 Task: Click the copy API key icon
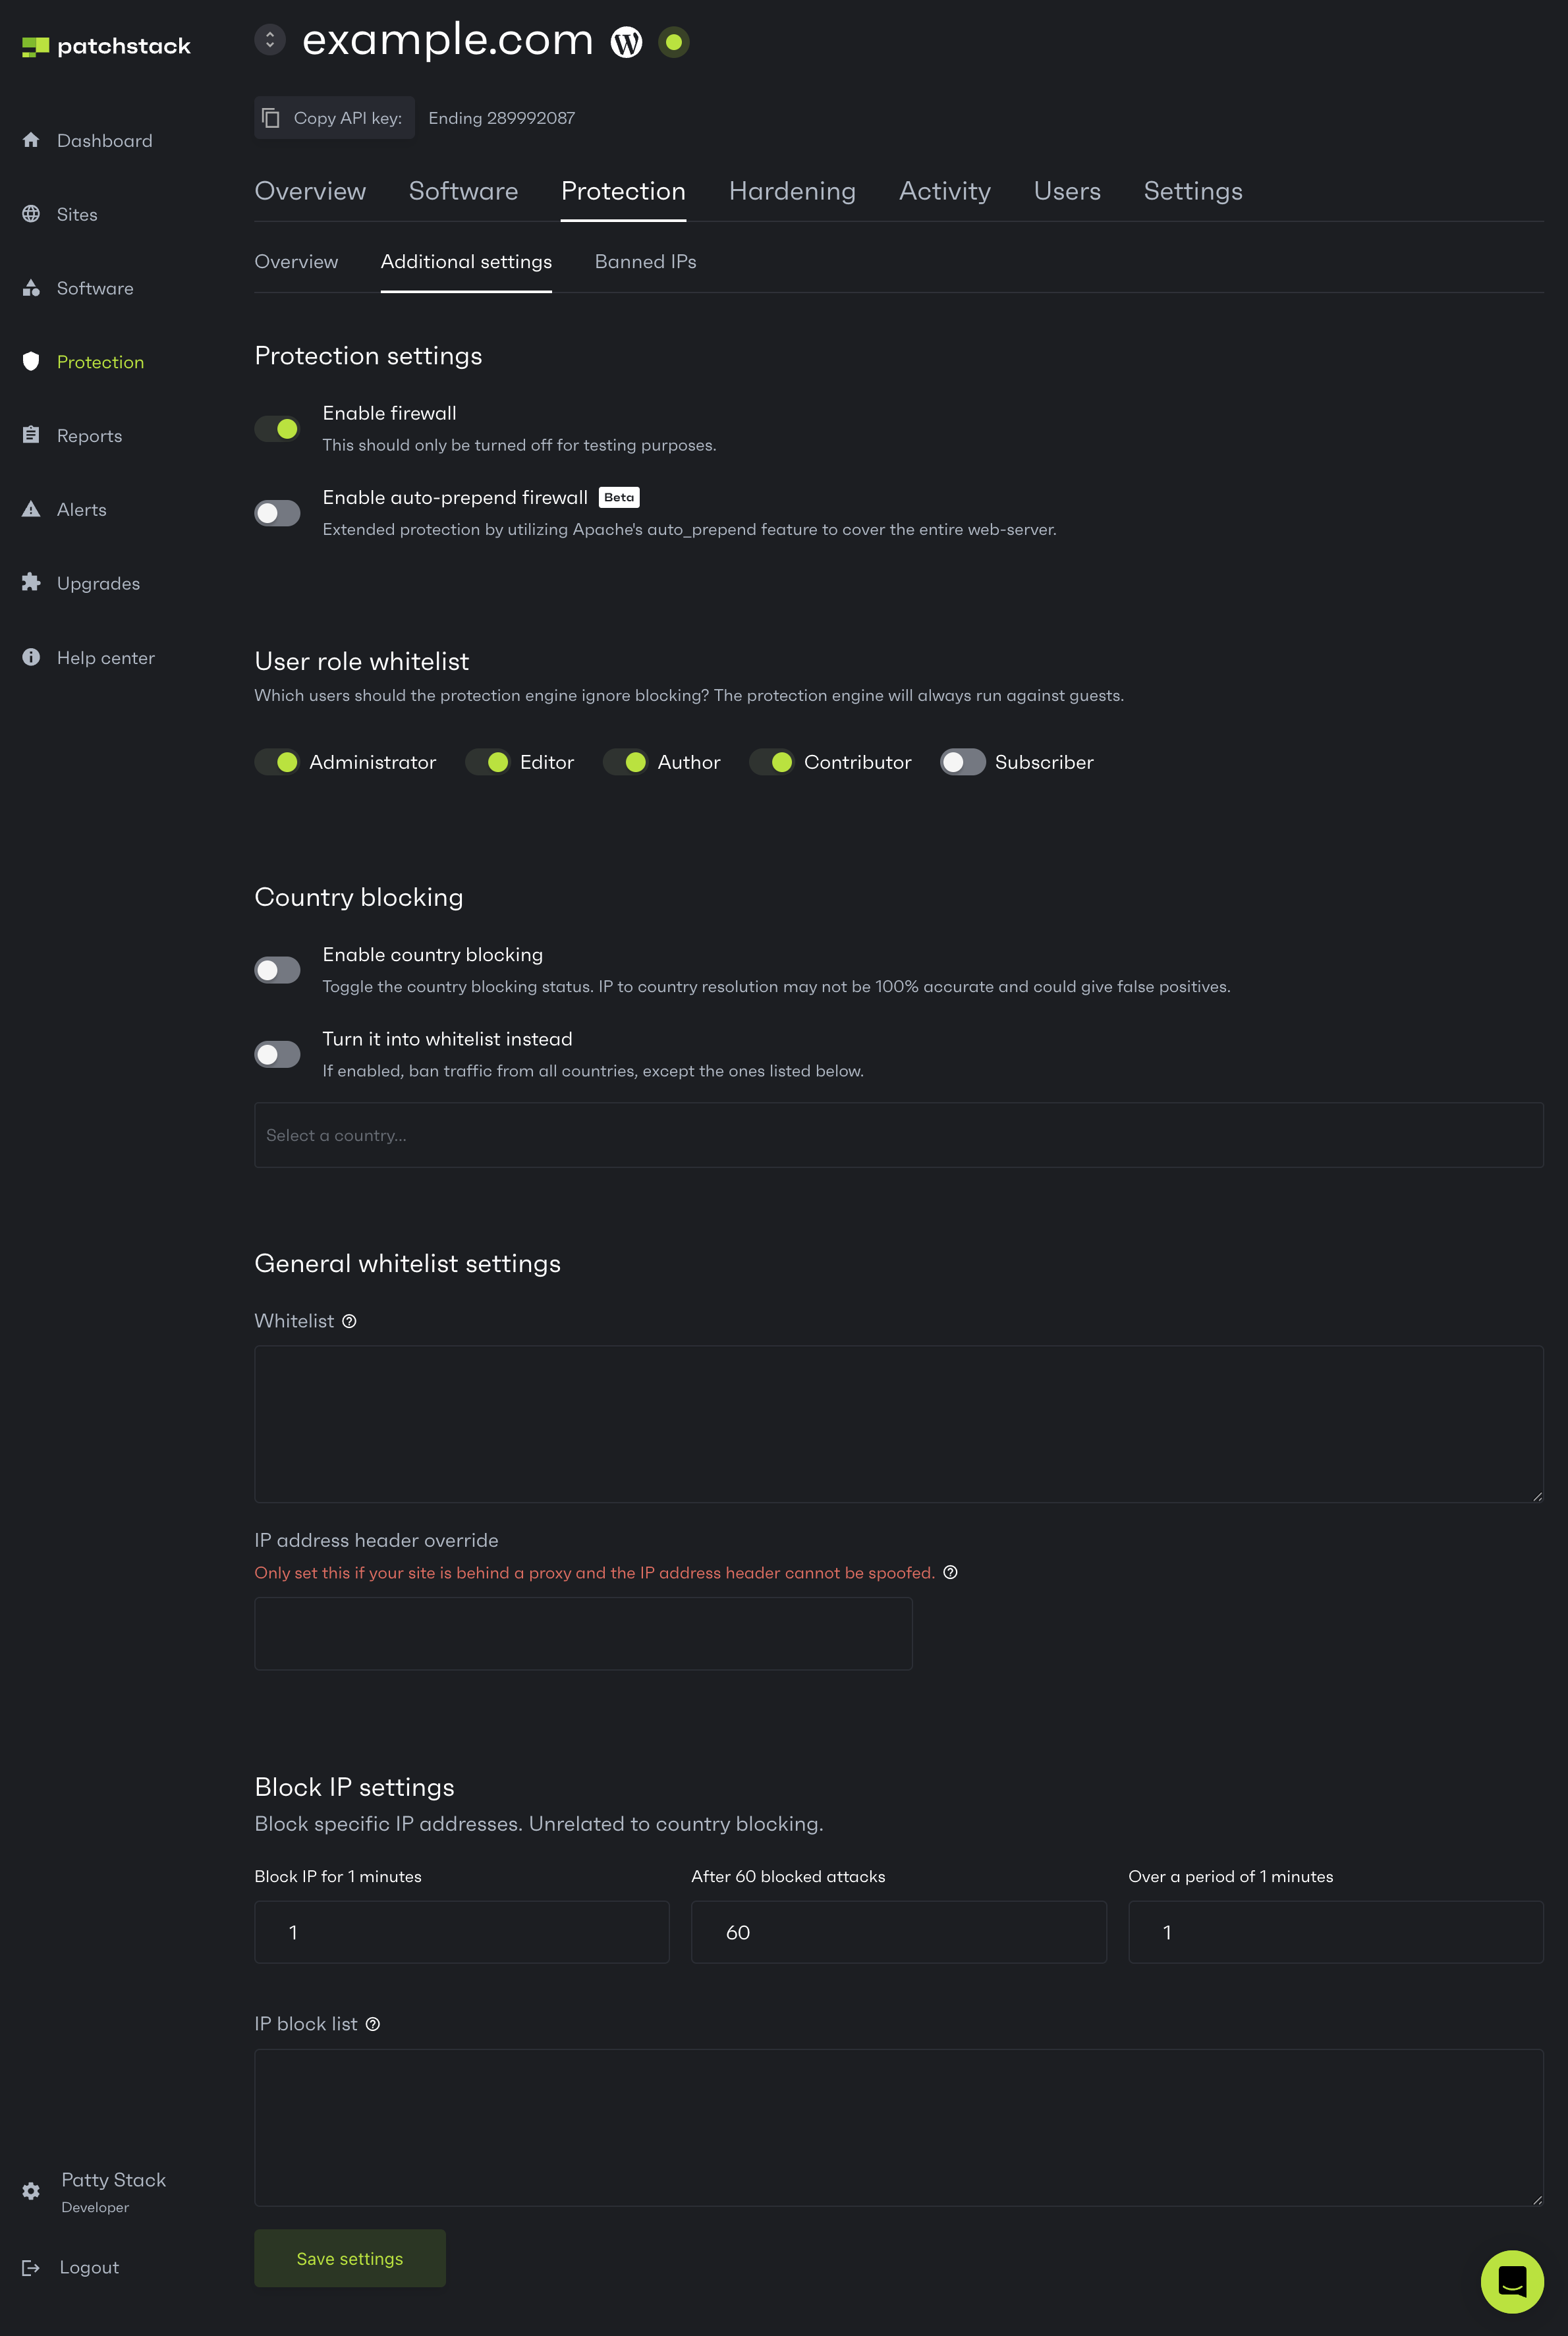(x=270, y=118)
